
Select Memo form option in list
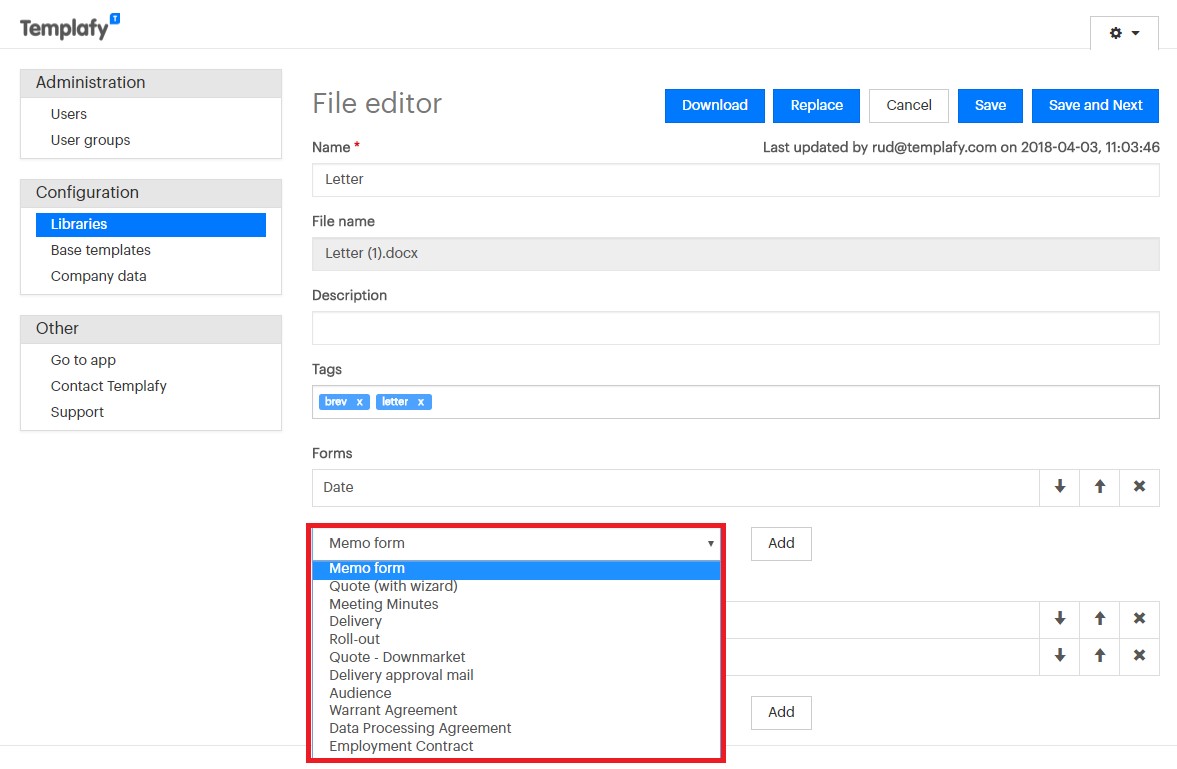pyautogui.click(x=516, y=568)
